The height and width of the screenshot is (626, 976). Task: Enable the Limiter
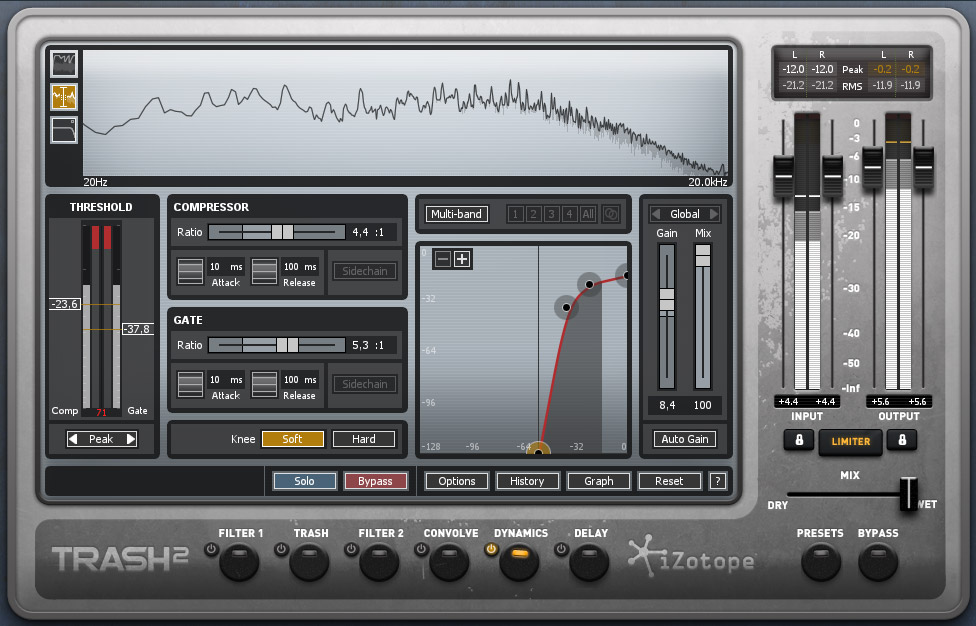[851, 441]
